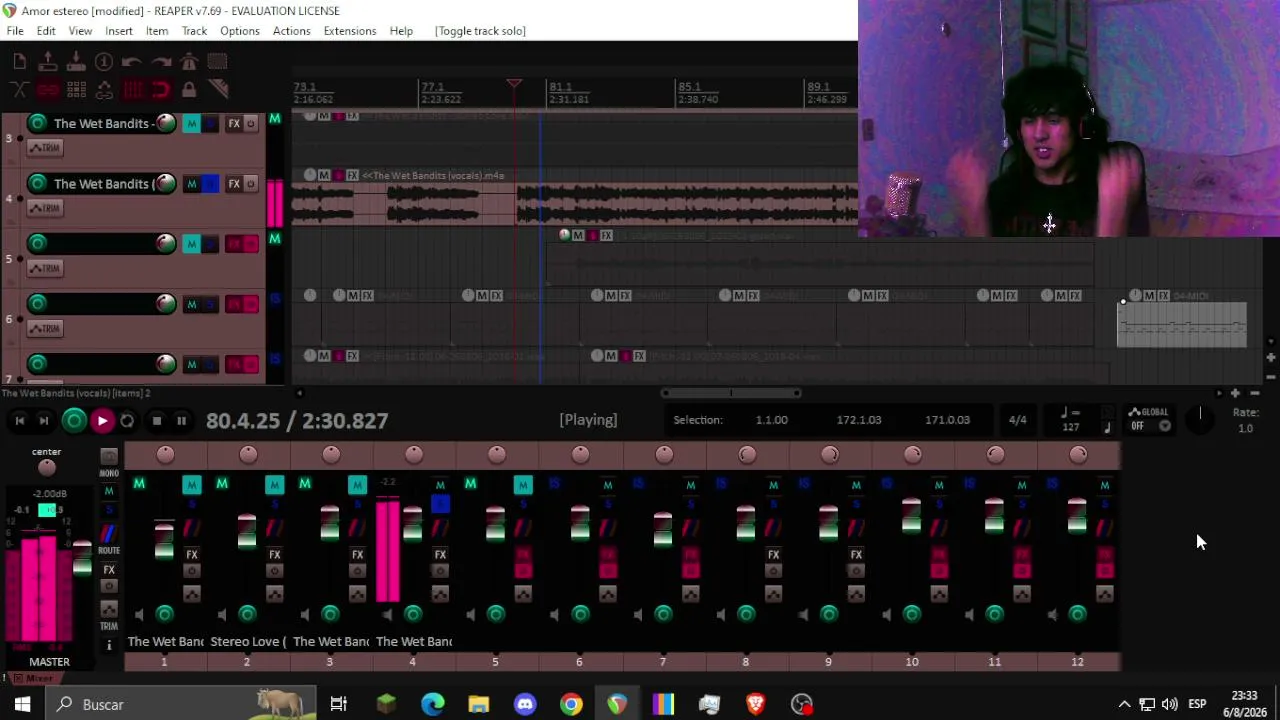Open Discord from the taskbar
1280x720 pixels.
[x=525, y=704]
